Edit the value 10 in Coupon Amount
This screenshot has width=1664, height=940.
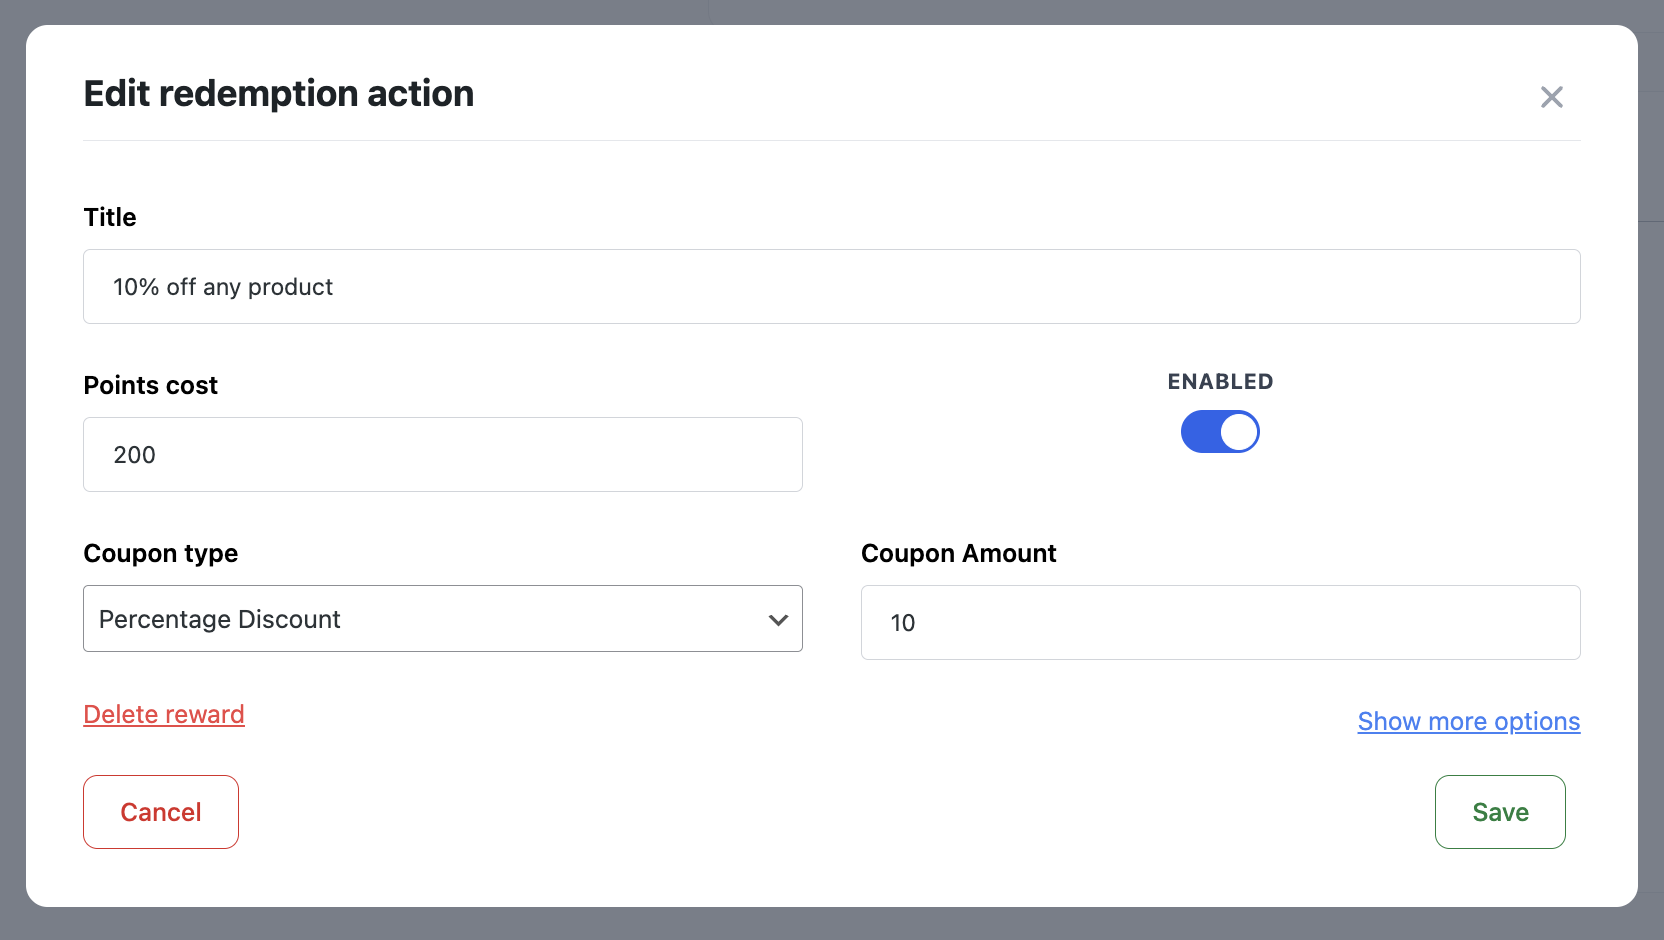1220,622
